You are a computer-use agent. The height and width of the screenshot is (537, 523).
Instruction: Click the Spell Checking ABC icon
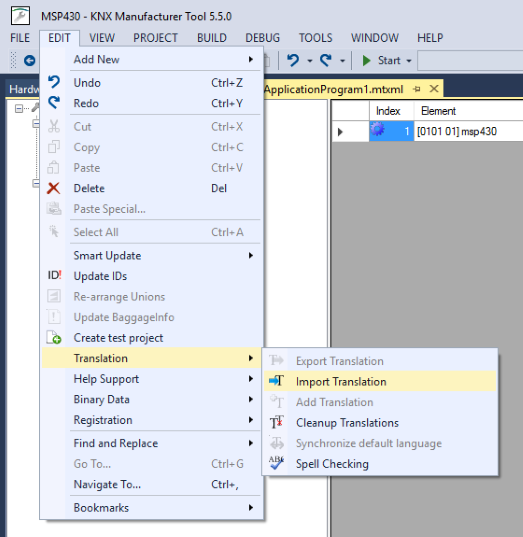click(276, 463)
